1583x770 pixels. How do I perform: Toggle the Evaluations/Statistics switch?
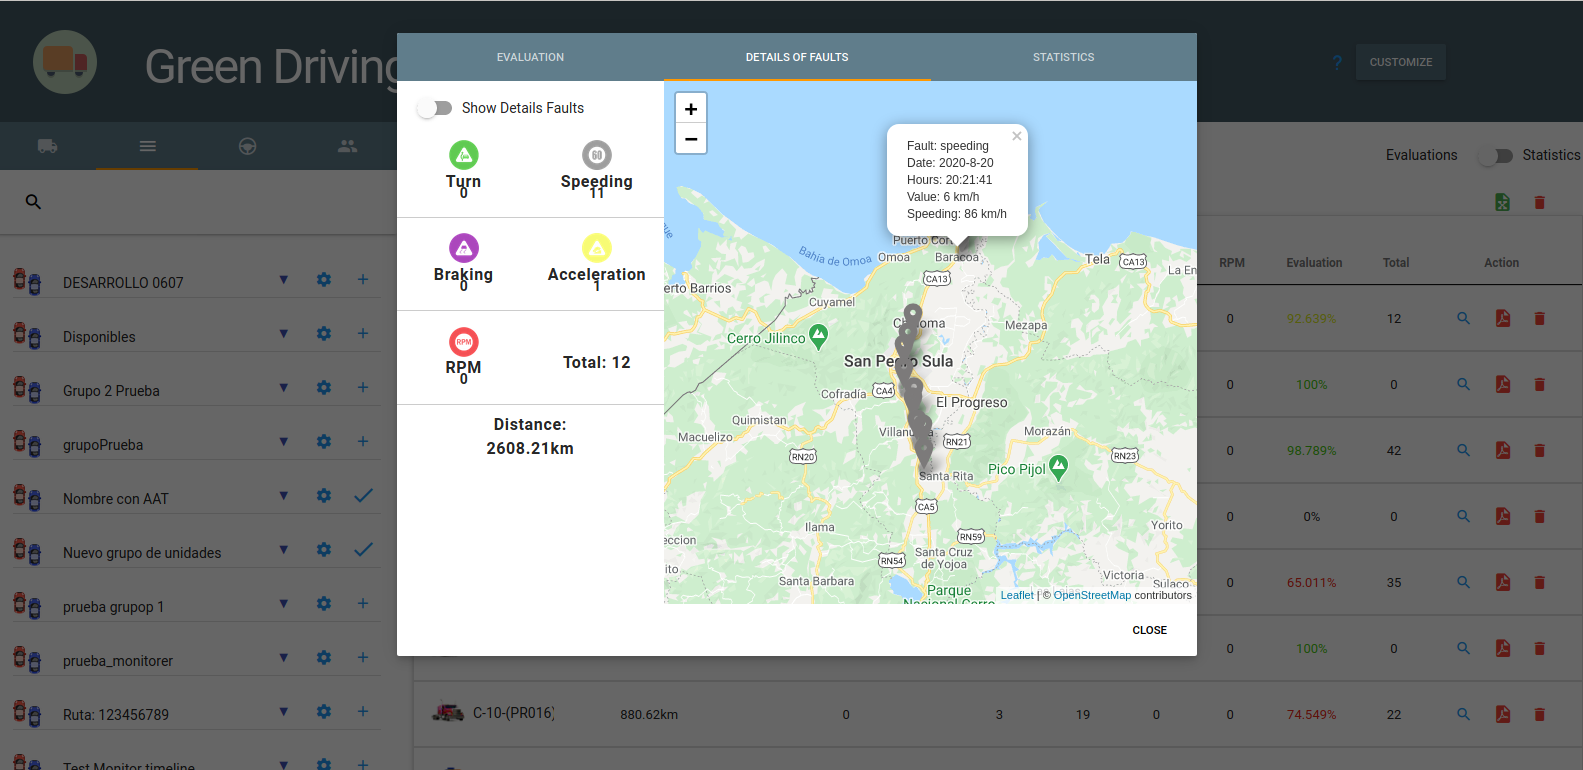[x=1495, y=155]
